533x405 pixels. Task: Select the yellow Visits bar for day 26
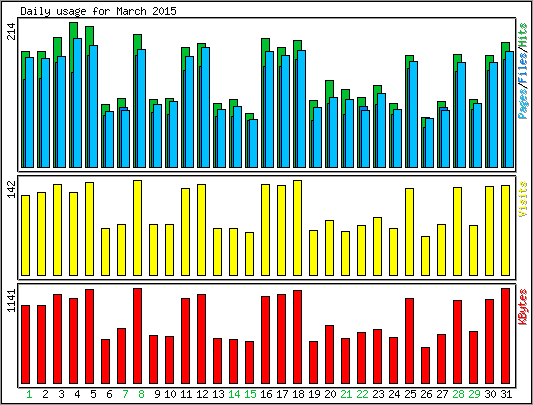pos(425,256)
